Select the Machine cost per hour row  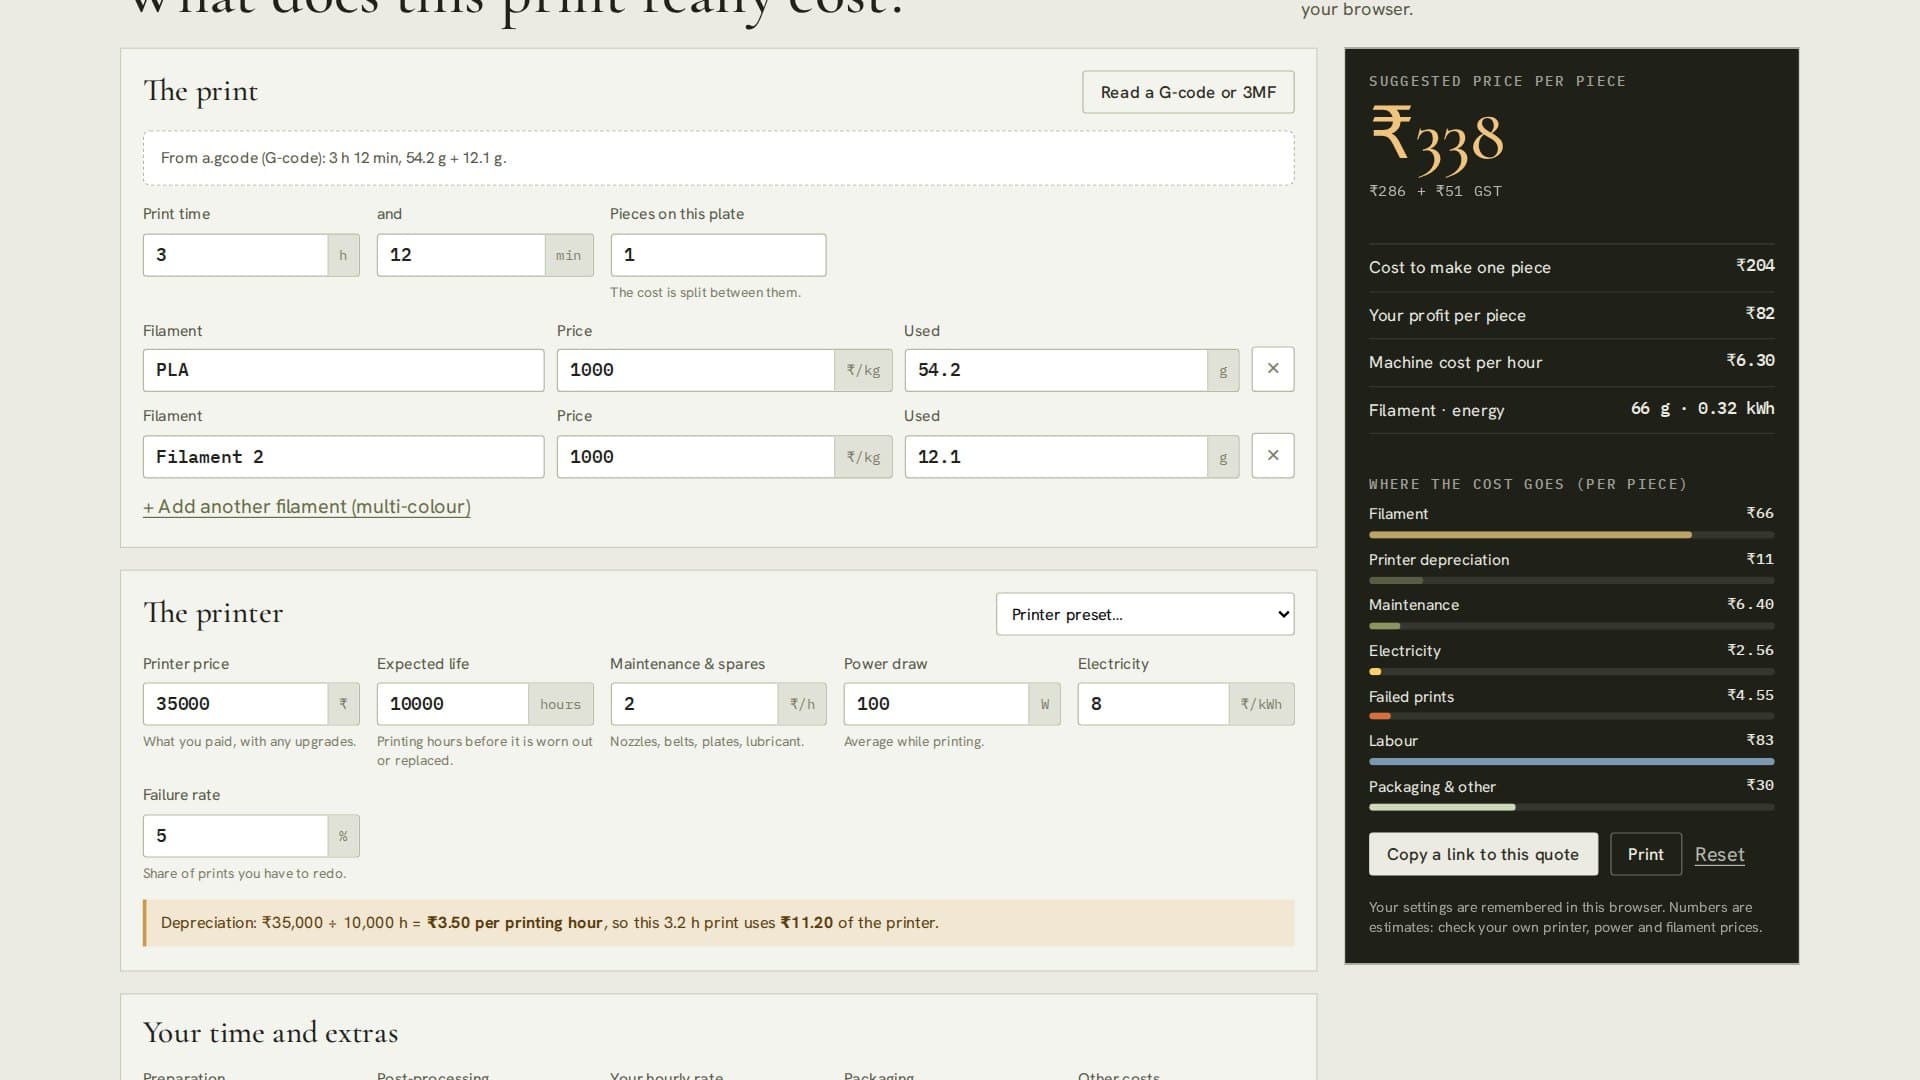1571,362
